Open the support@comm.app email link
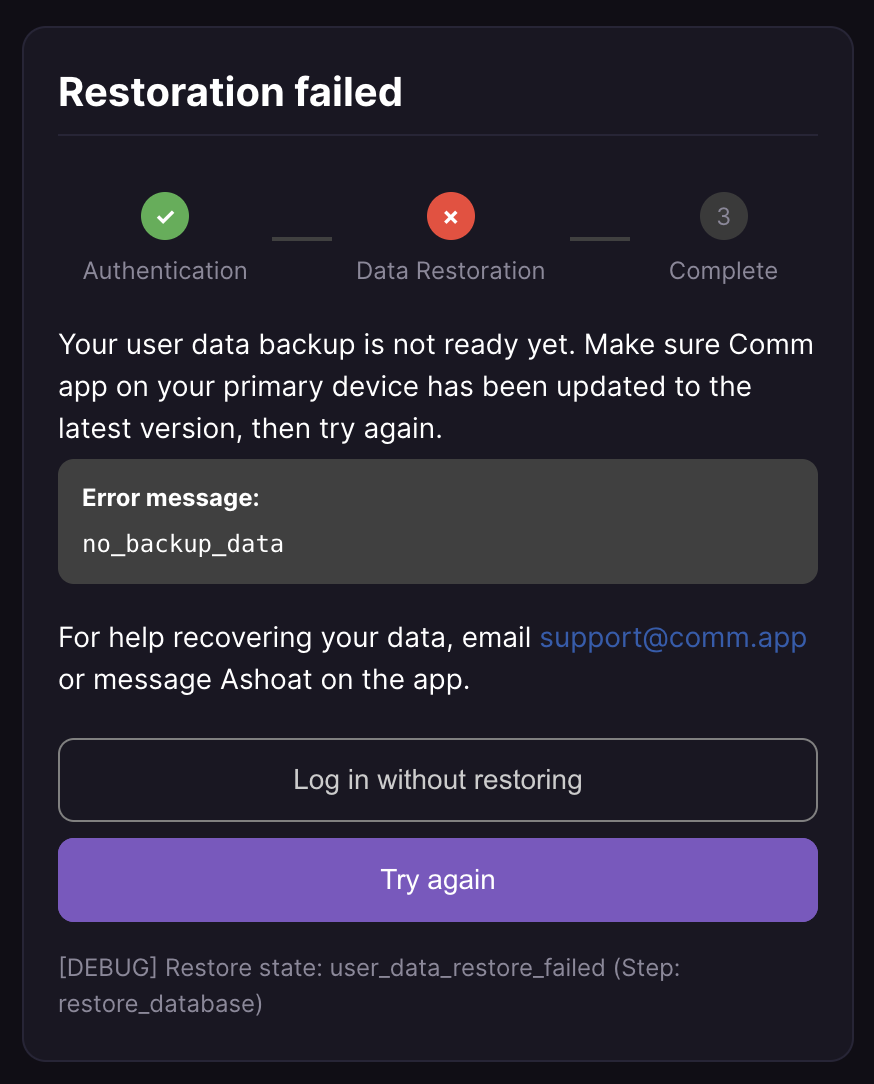The image size is (874, 1084). 673,637
